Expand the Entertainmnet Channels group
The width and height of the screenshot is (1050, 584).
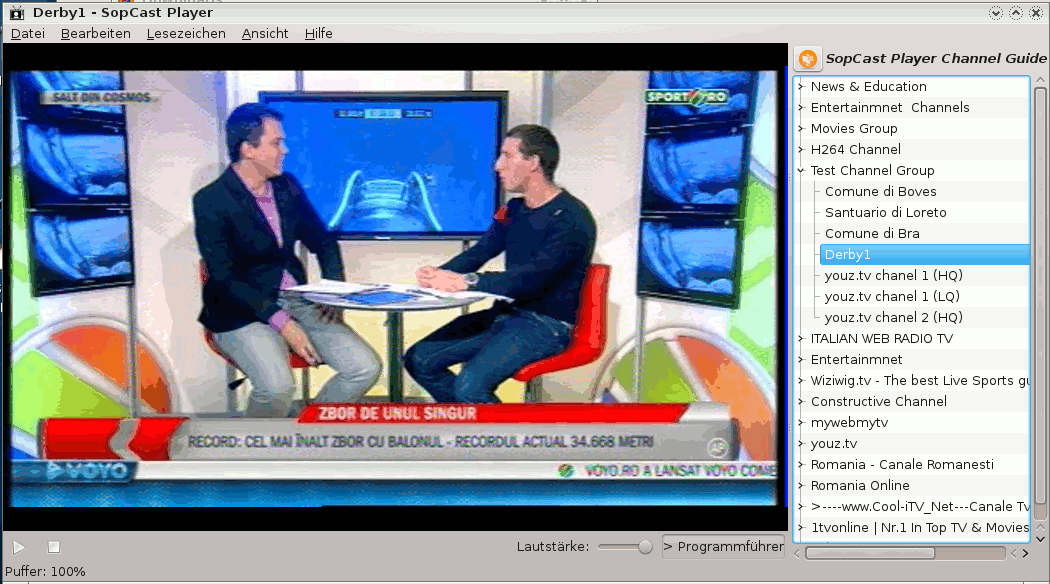point(801,107)
